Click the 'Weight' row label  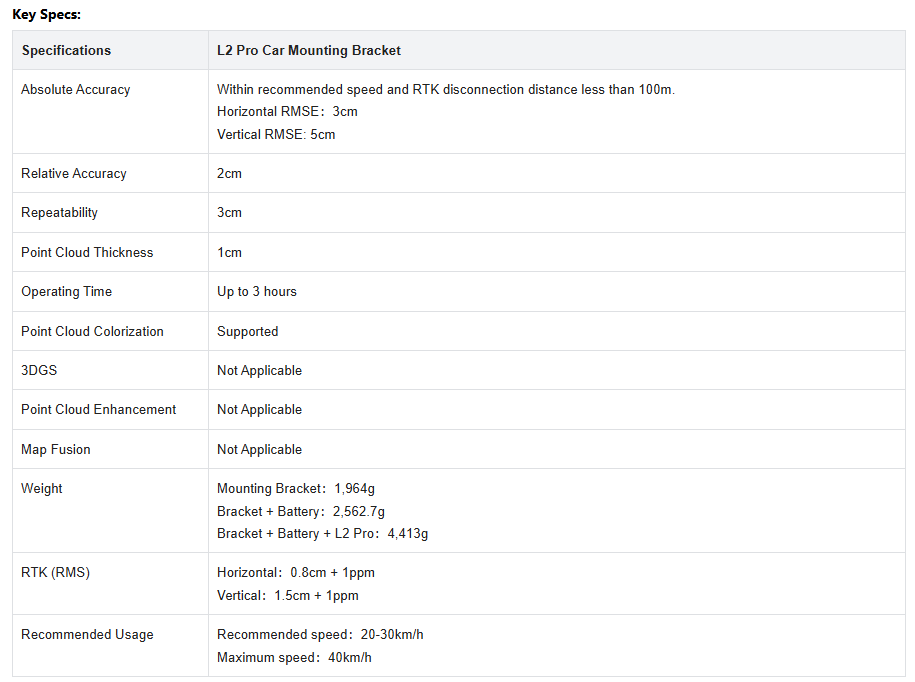[x=41, y=489]
